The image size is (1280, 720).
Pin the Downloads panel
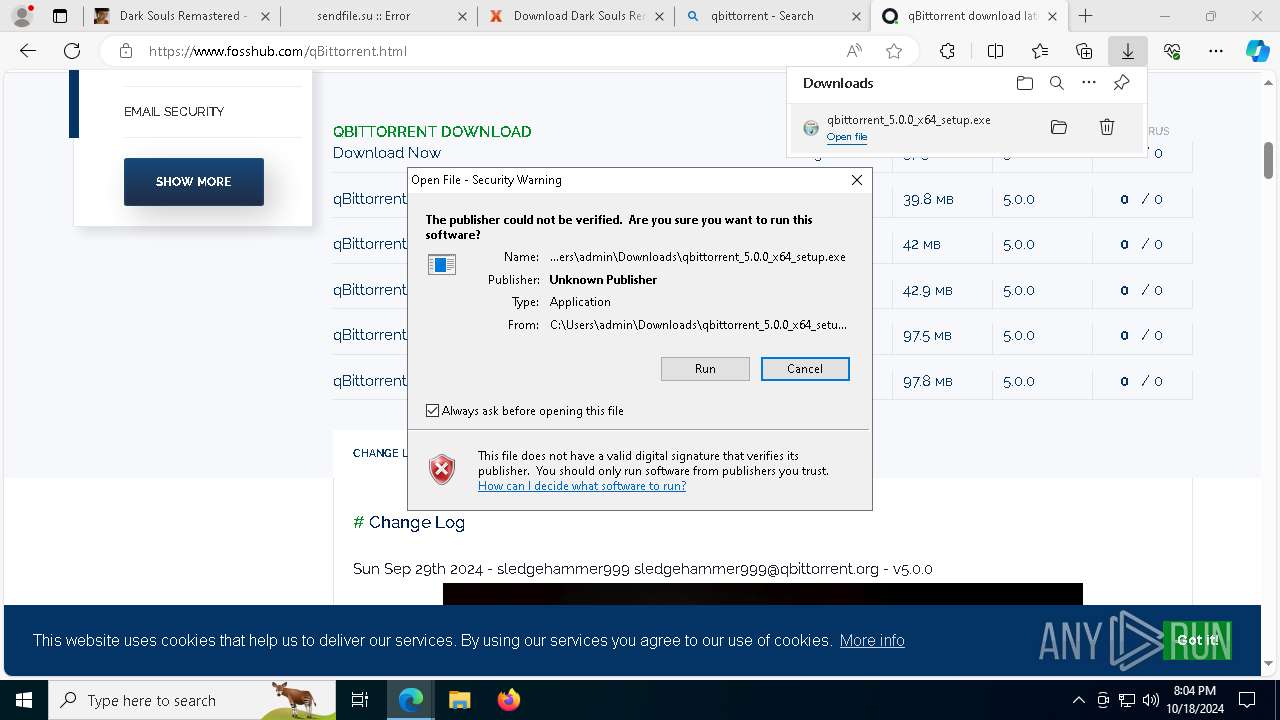click(1121, 83)
